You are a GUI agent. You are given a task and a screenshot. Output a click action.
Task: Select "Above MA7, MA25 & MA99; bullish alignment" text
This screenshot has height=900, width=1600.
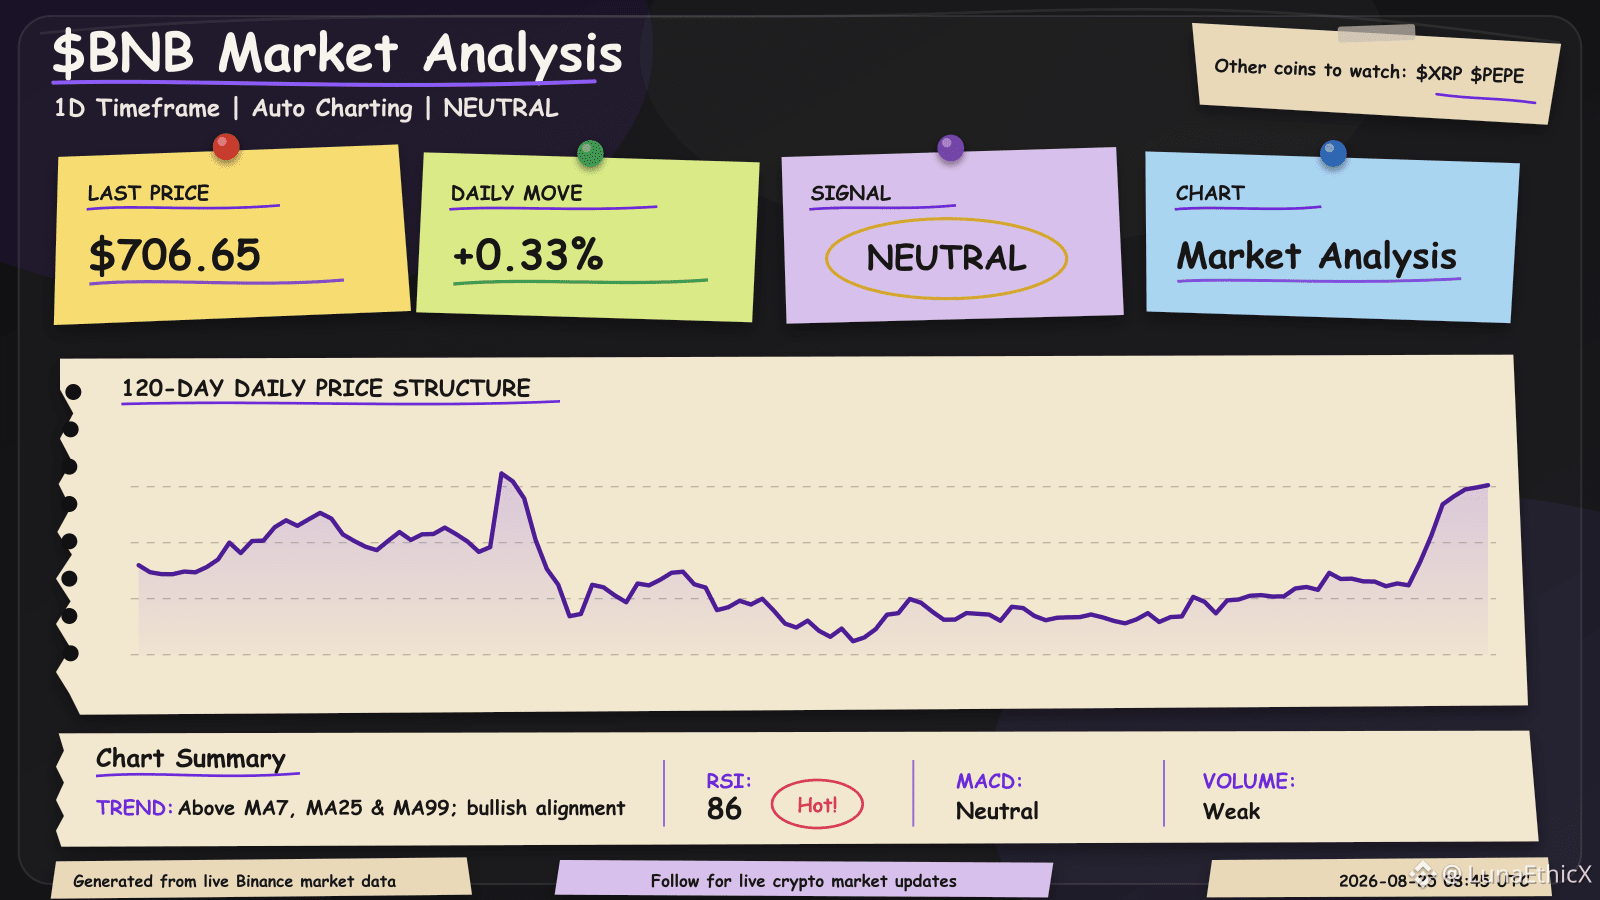tap(402, 808)
